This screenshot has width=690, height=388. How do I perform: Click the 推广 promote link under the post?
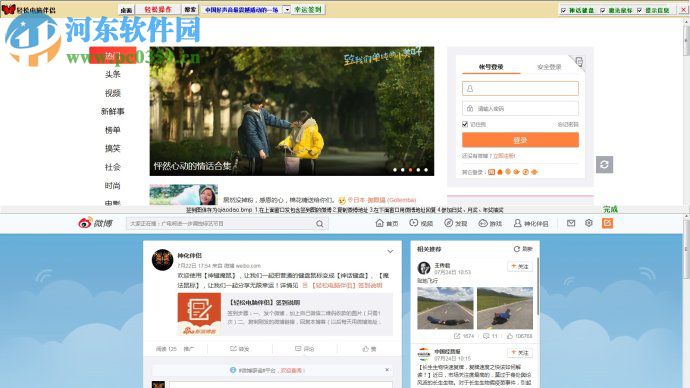pyautogui.click(x=189, y=349)
